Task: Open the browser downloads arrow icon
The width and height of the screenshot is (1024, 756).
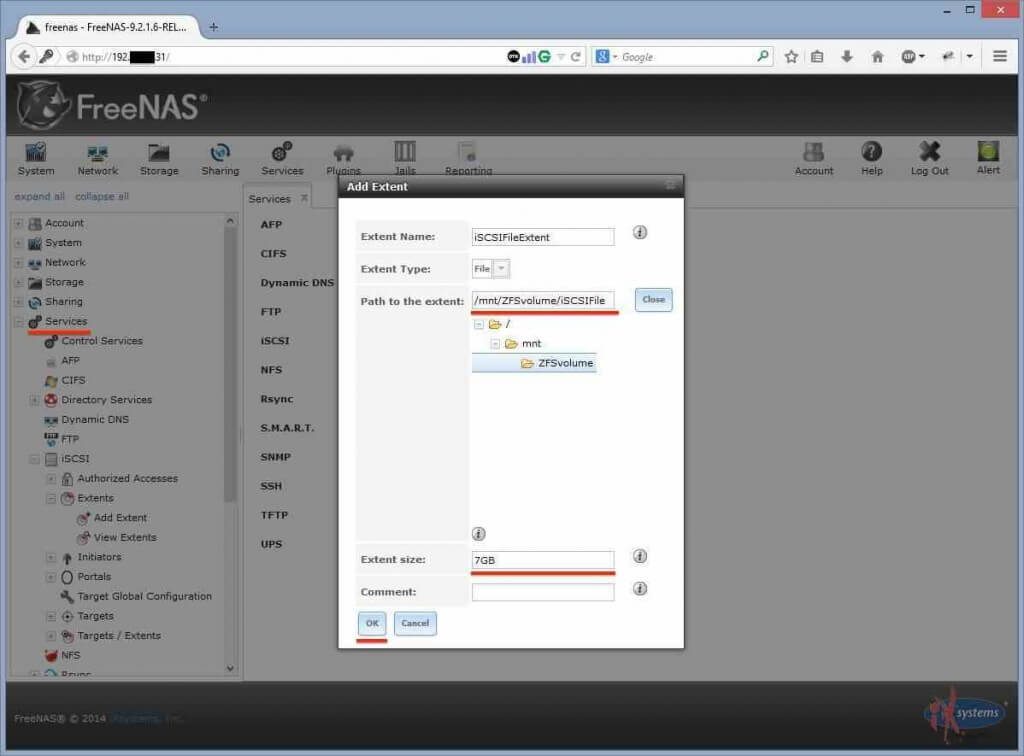Action: [847, 57]
